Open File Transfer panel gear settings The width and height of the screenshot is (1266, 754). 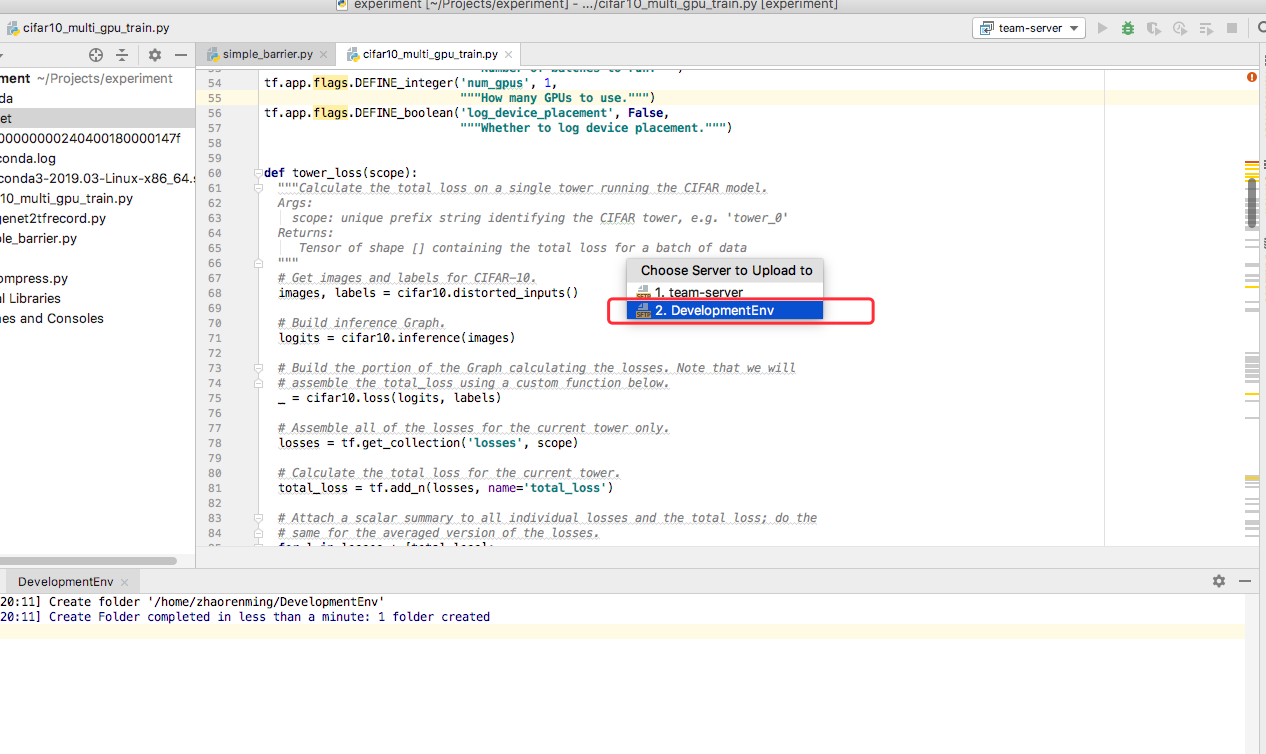1218,581
